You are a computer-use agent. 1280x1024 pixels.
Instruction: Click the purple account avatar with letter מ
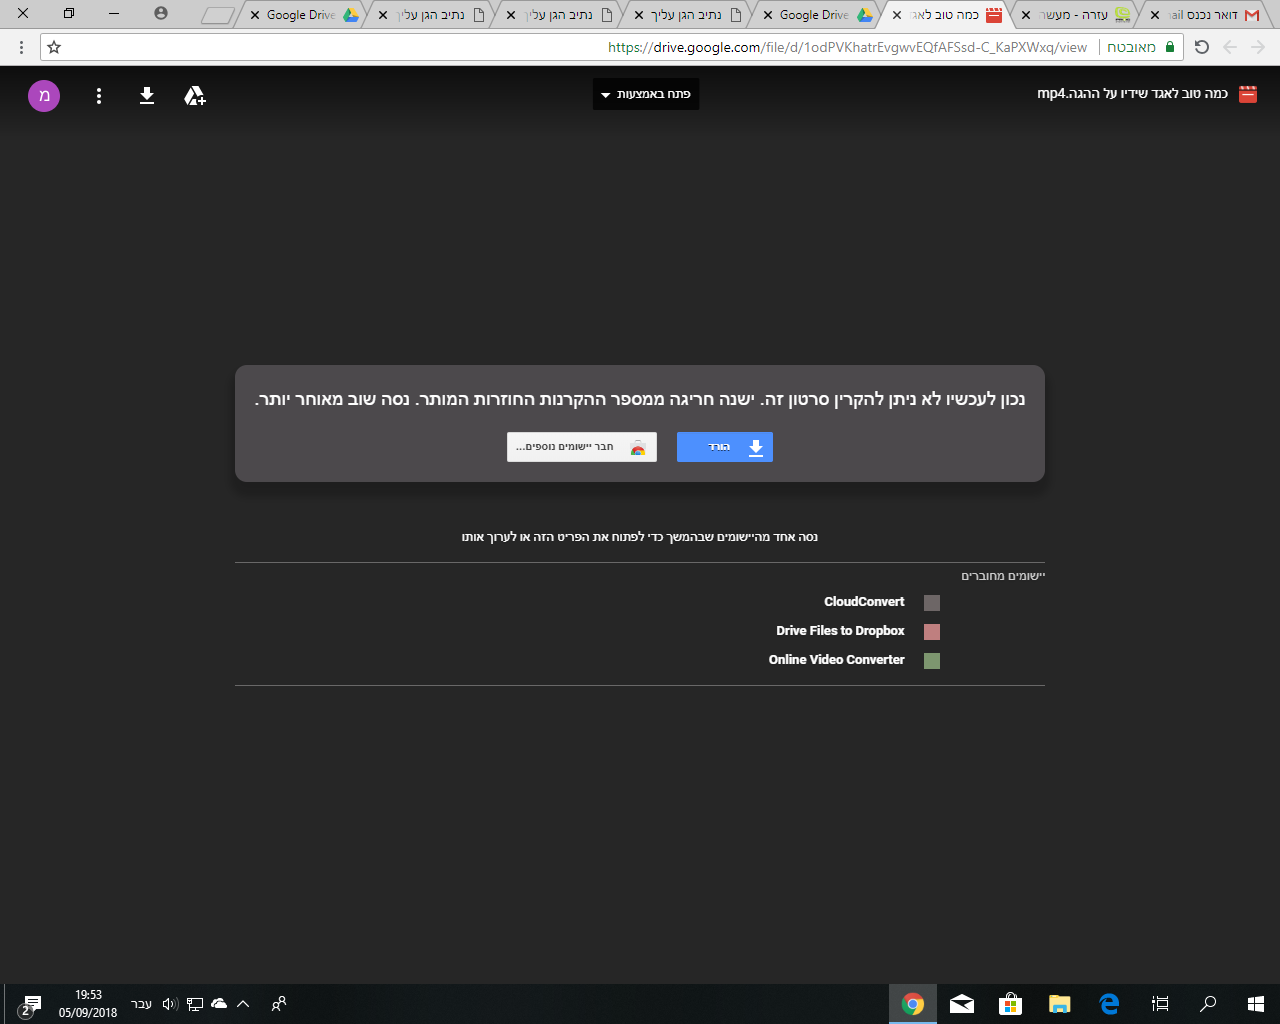click(x=44, y=96)
